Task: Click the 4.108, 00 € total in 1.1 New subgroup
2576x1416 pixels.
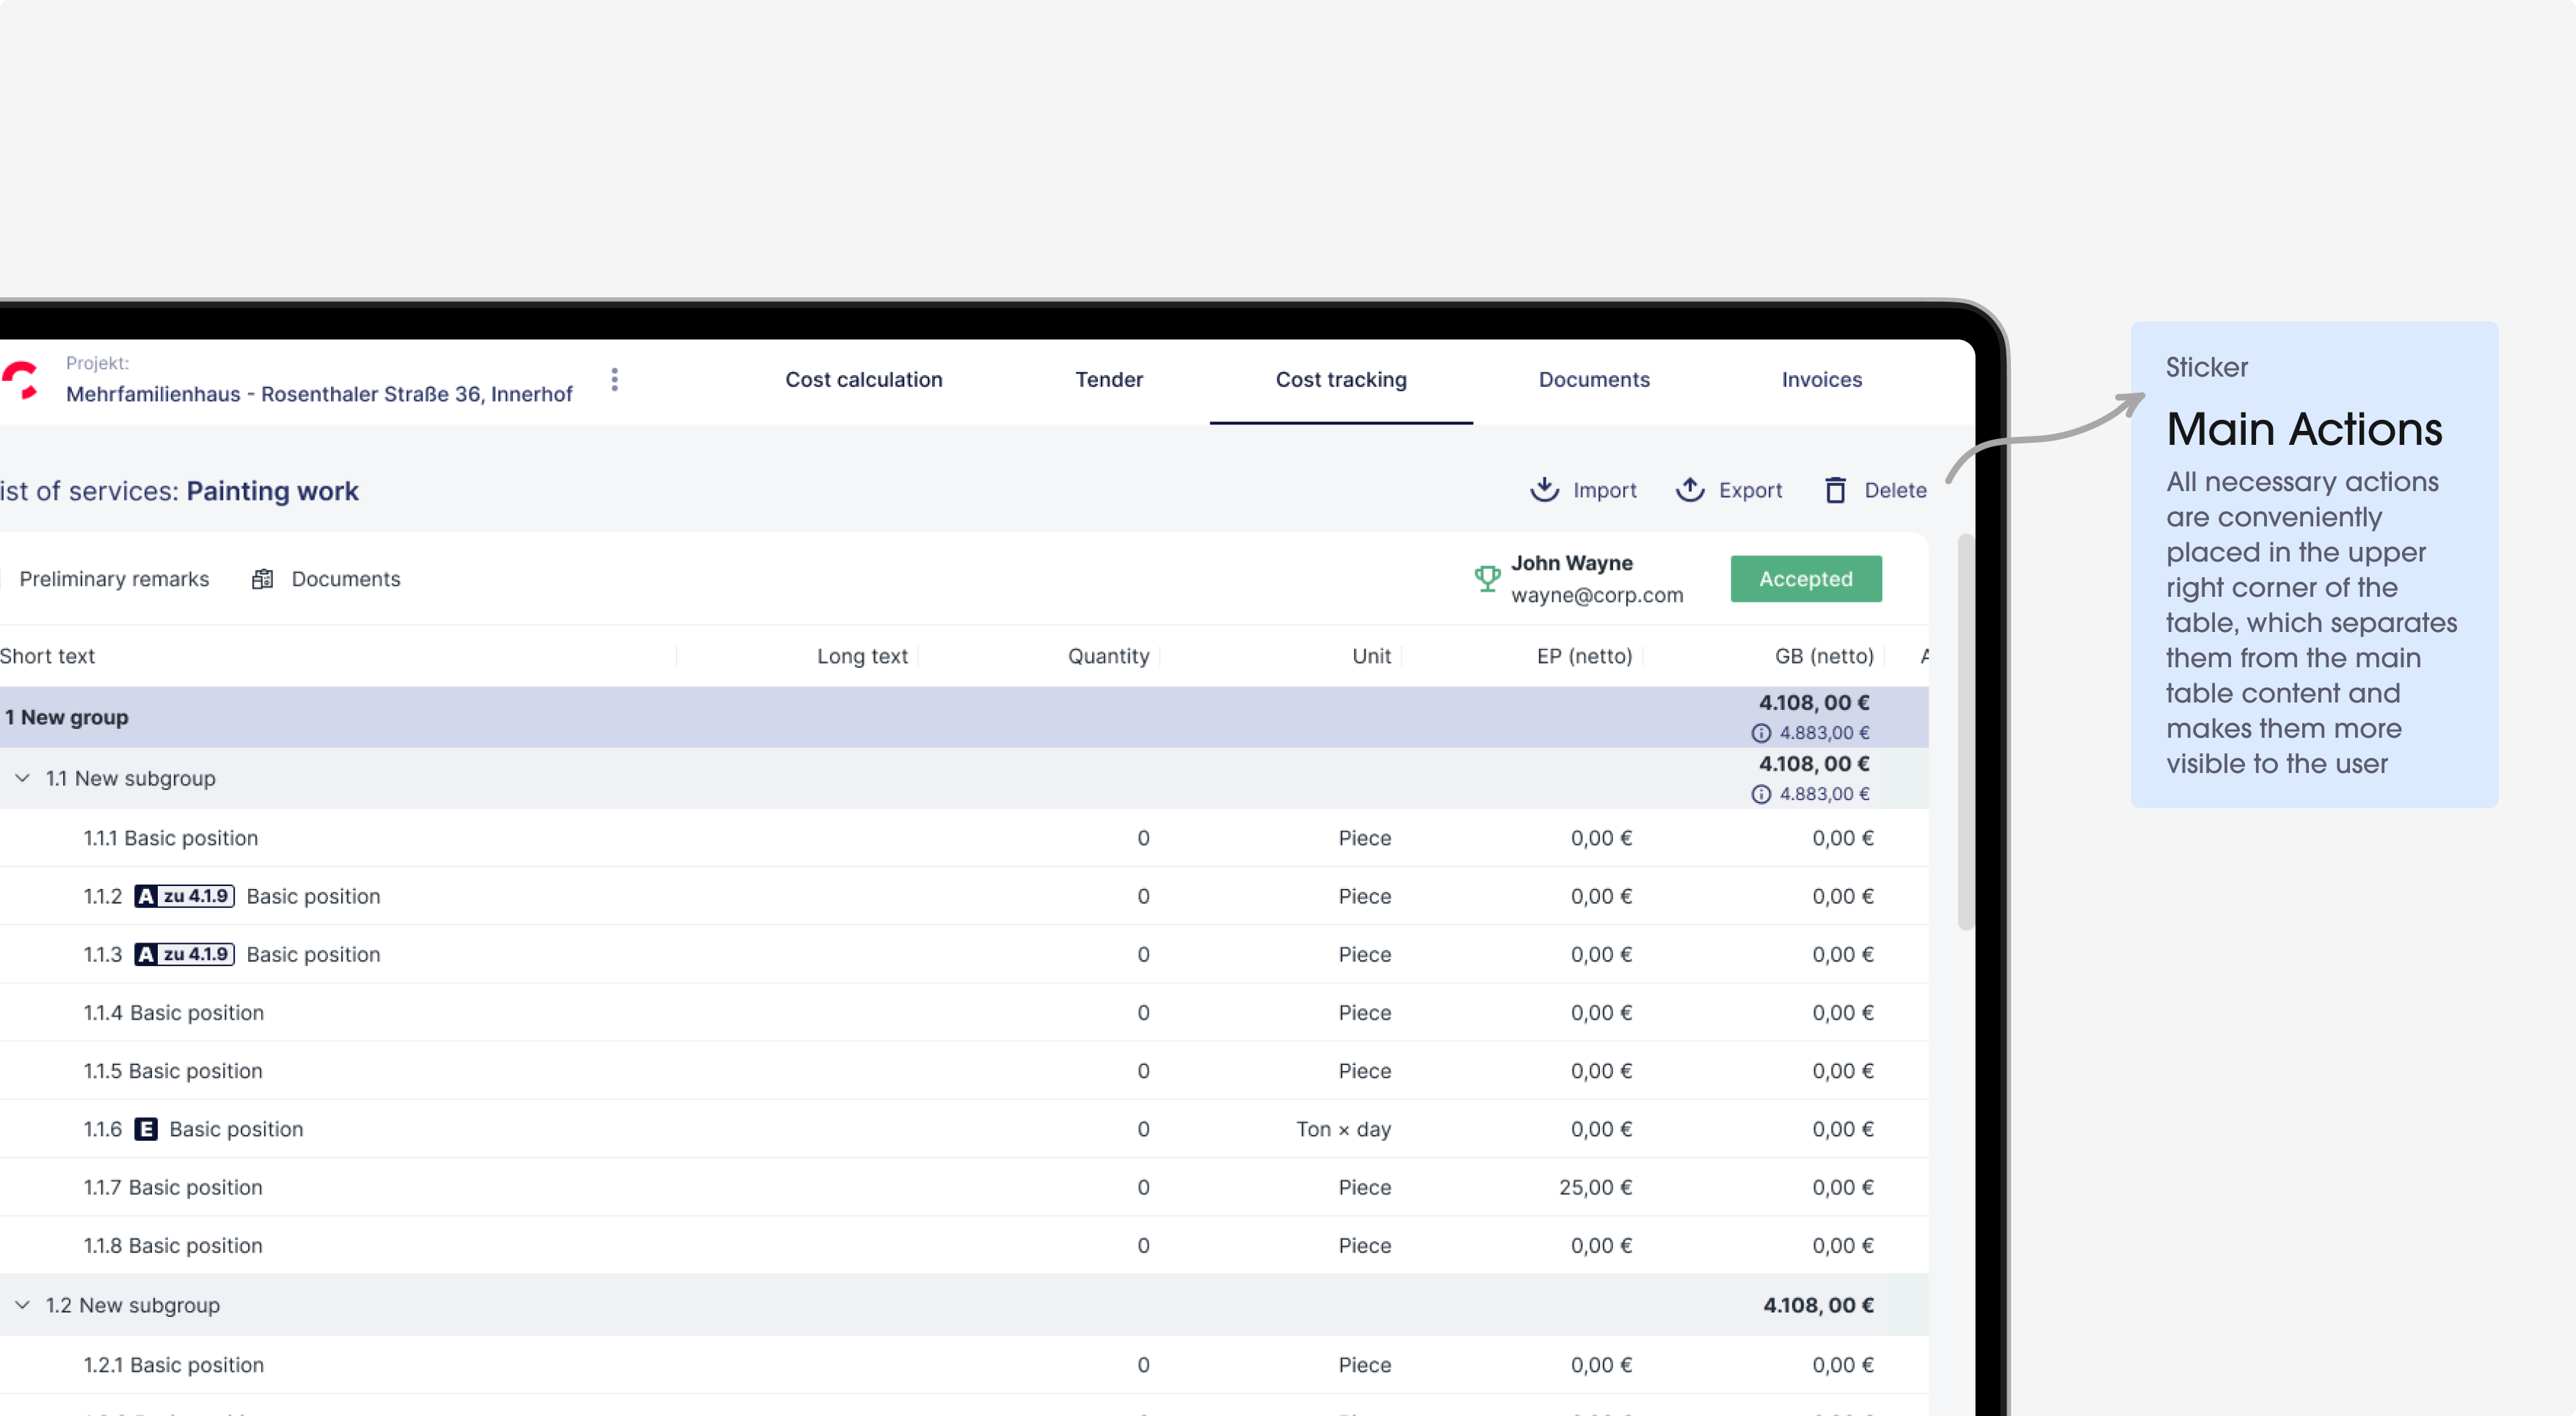Action: coord(1814,764)
